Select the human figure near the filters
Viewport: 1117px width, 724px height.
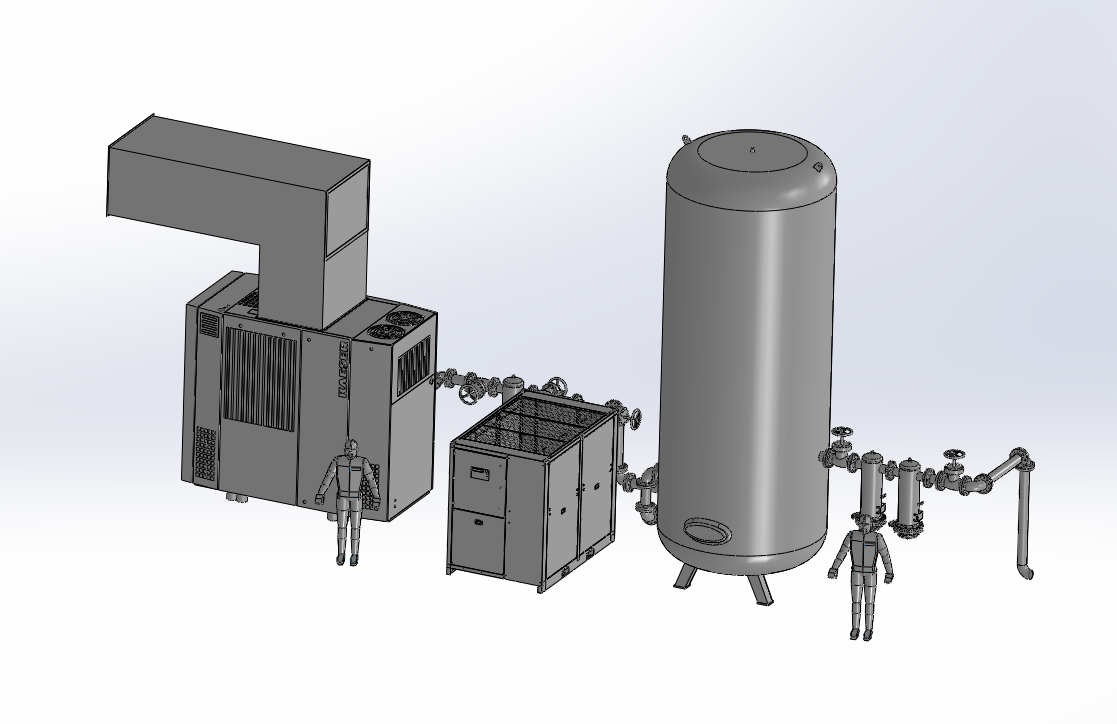click(x=862, y=576)
